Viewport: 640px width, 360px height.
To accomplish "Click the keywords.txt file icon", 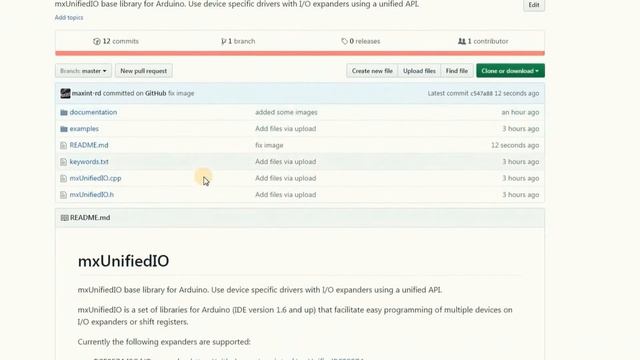I will click(63, 162).
